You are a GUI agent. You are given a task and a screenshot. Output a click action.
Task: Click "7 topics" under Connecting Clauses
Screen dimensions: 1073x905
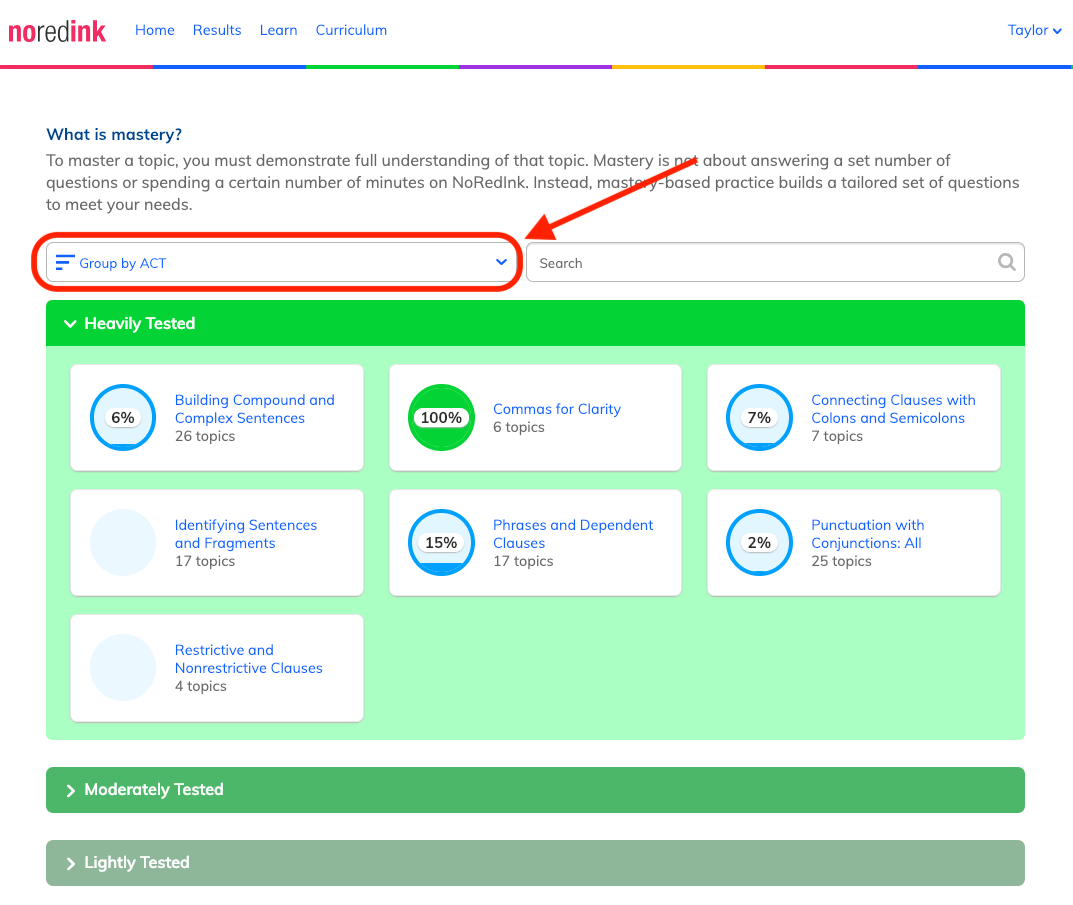pyautogui.click(x=837, y=436)
